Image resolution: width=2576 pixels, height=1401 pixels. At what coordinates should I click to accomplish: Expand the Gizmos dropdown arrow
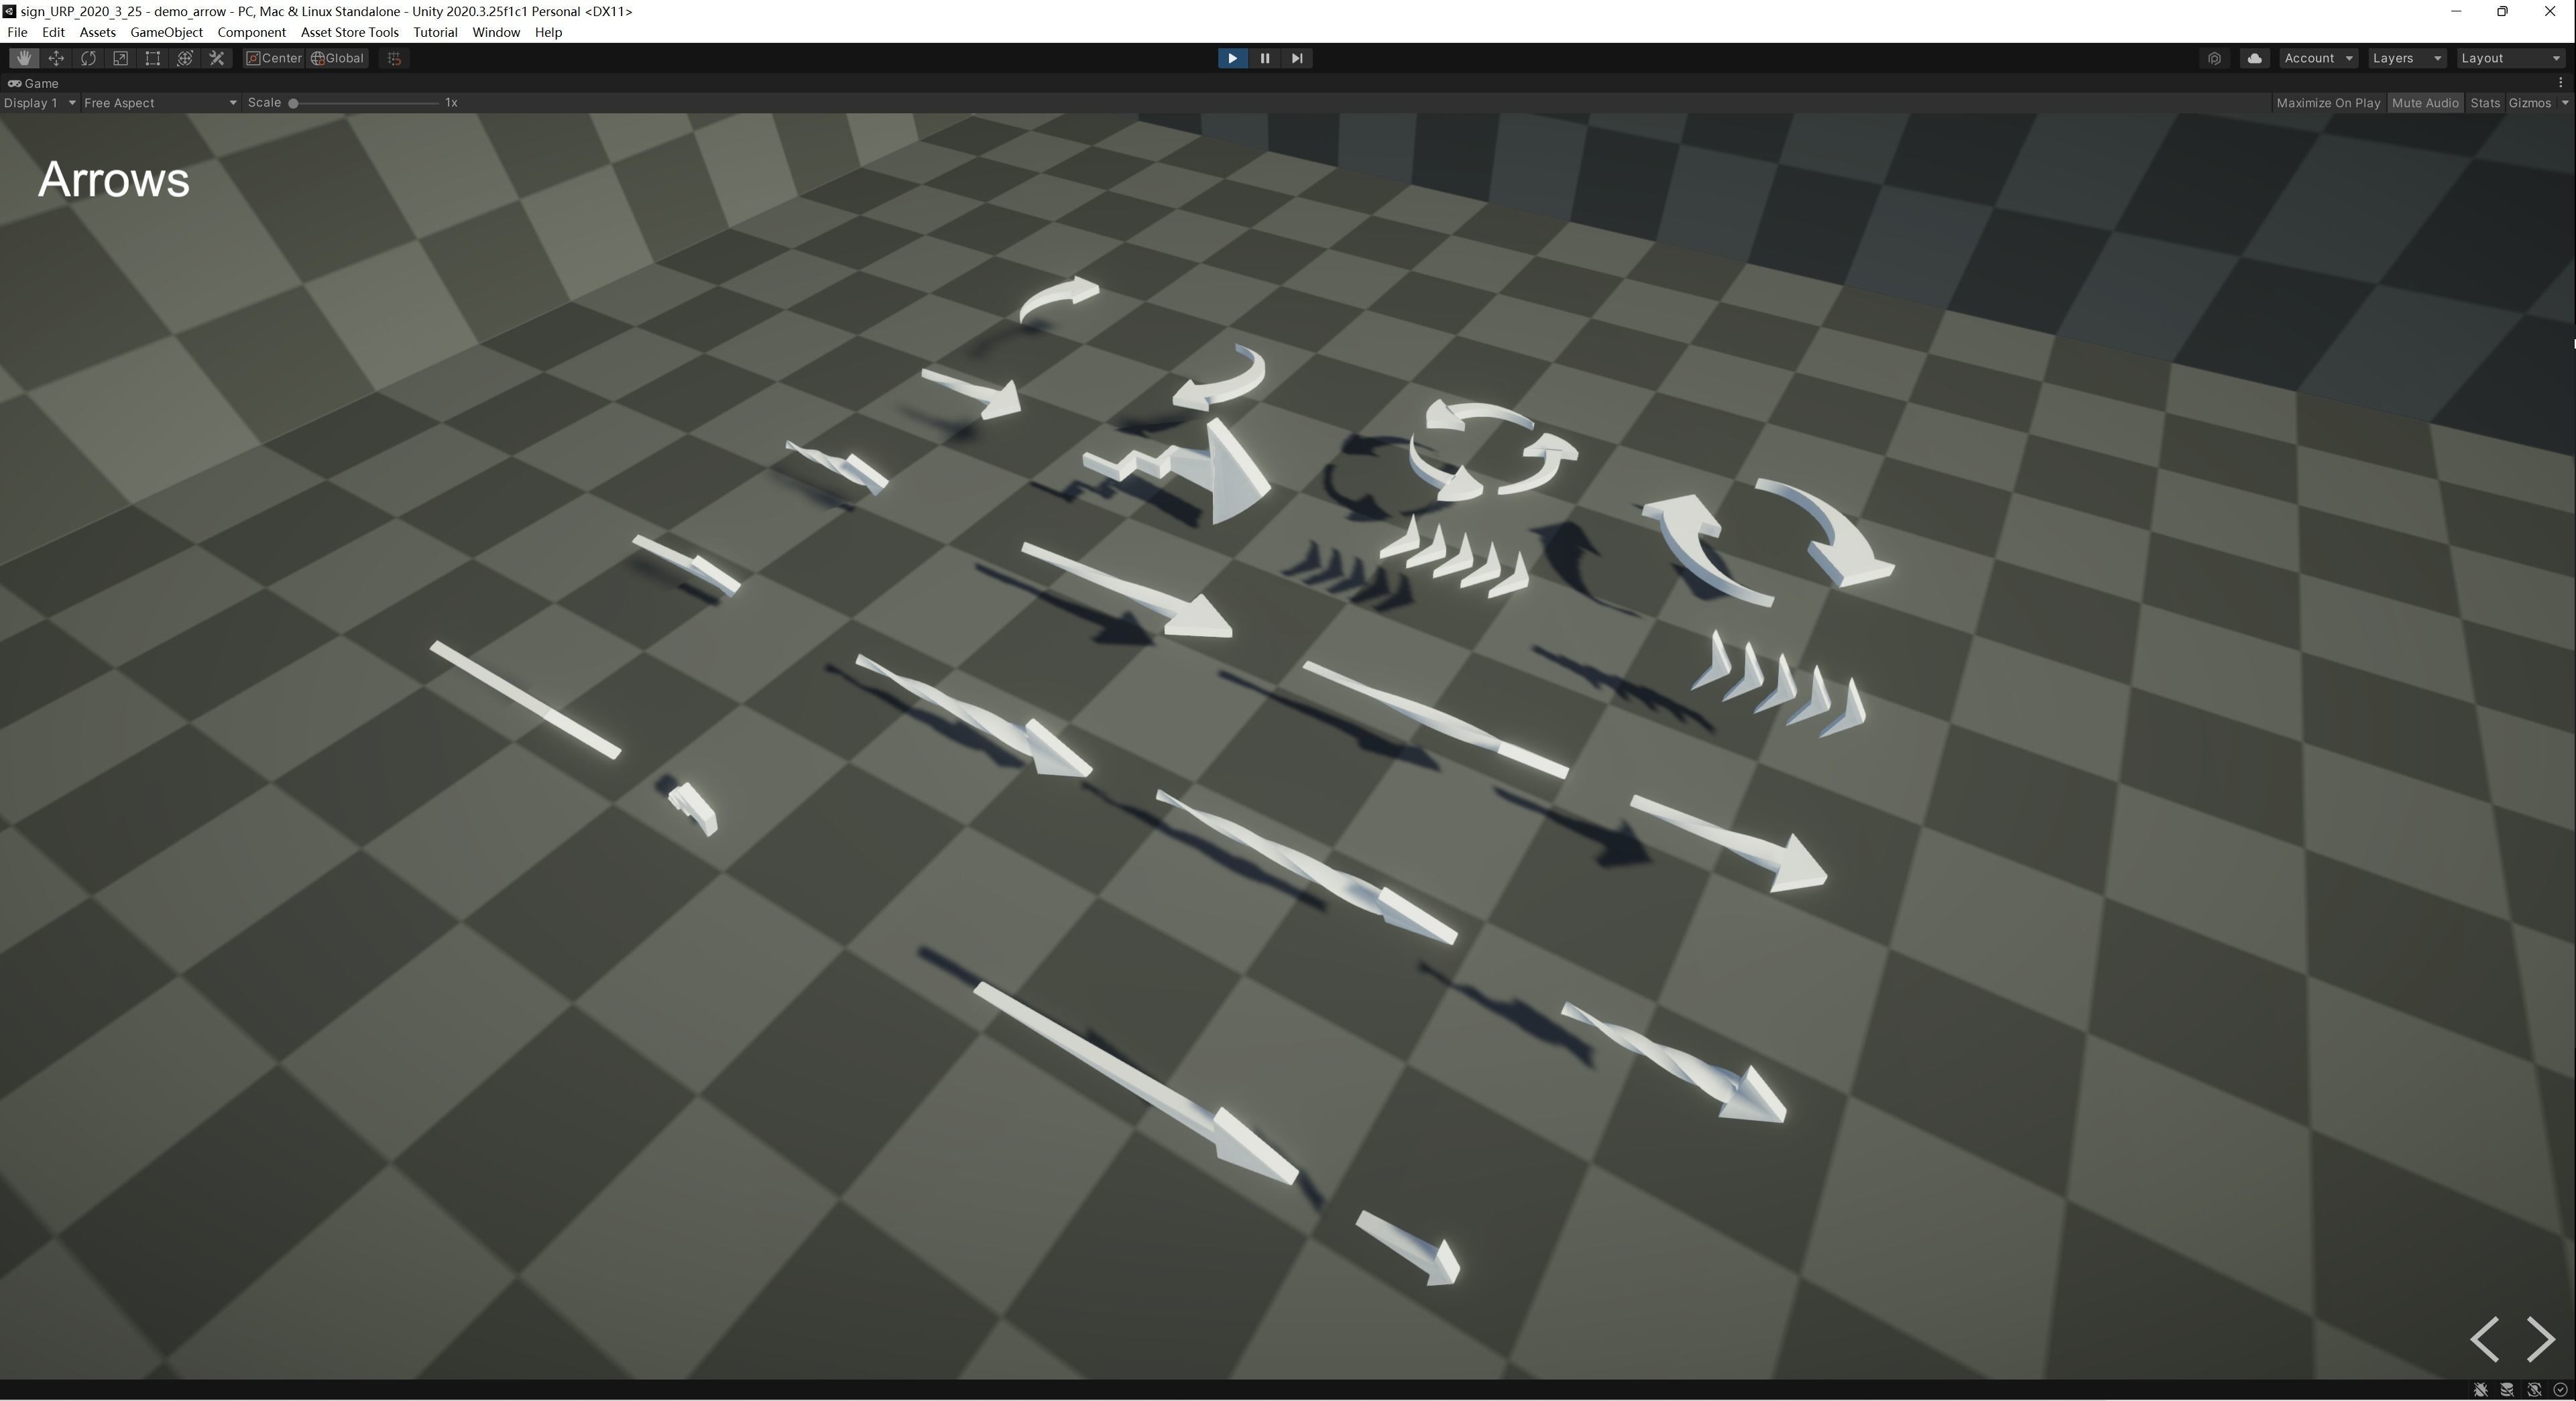pyautogui.click(x=2564, y=103)
